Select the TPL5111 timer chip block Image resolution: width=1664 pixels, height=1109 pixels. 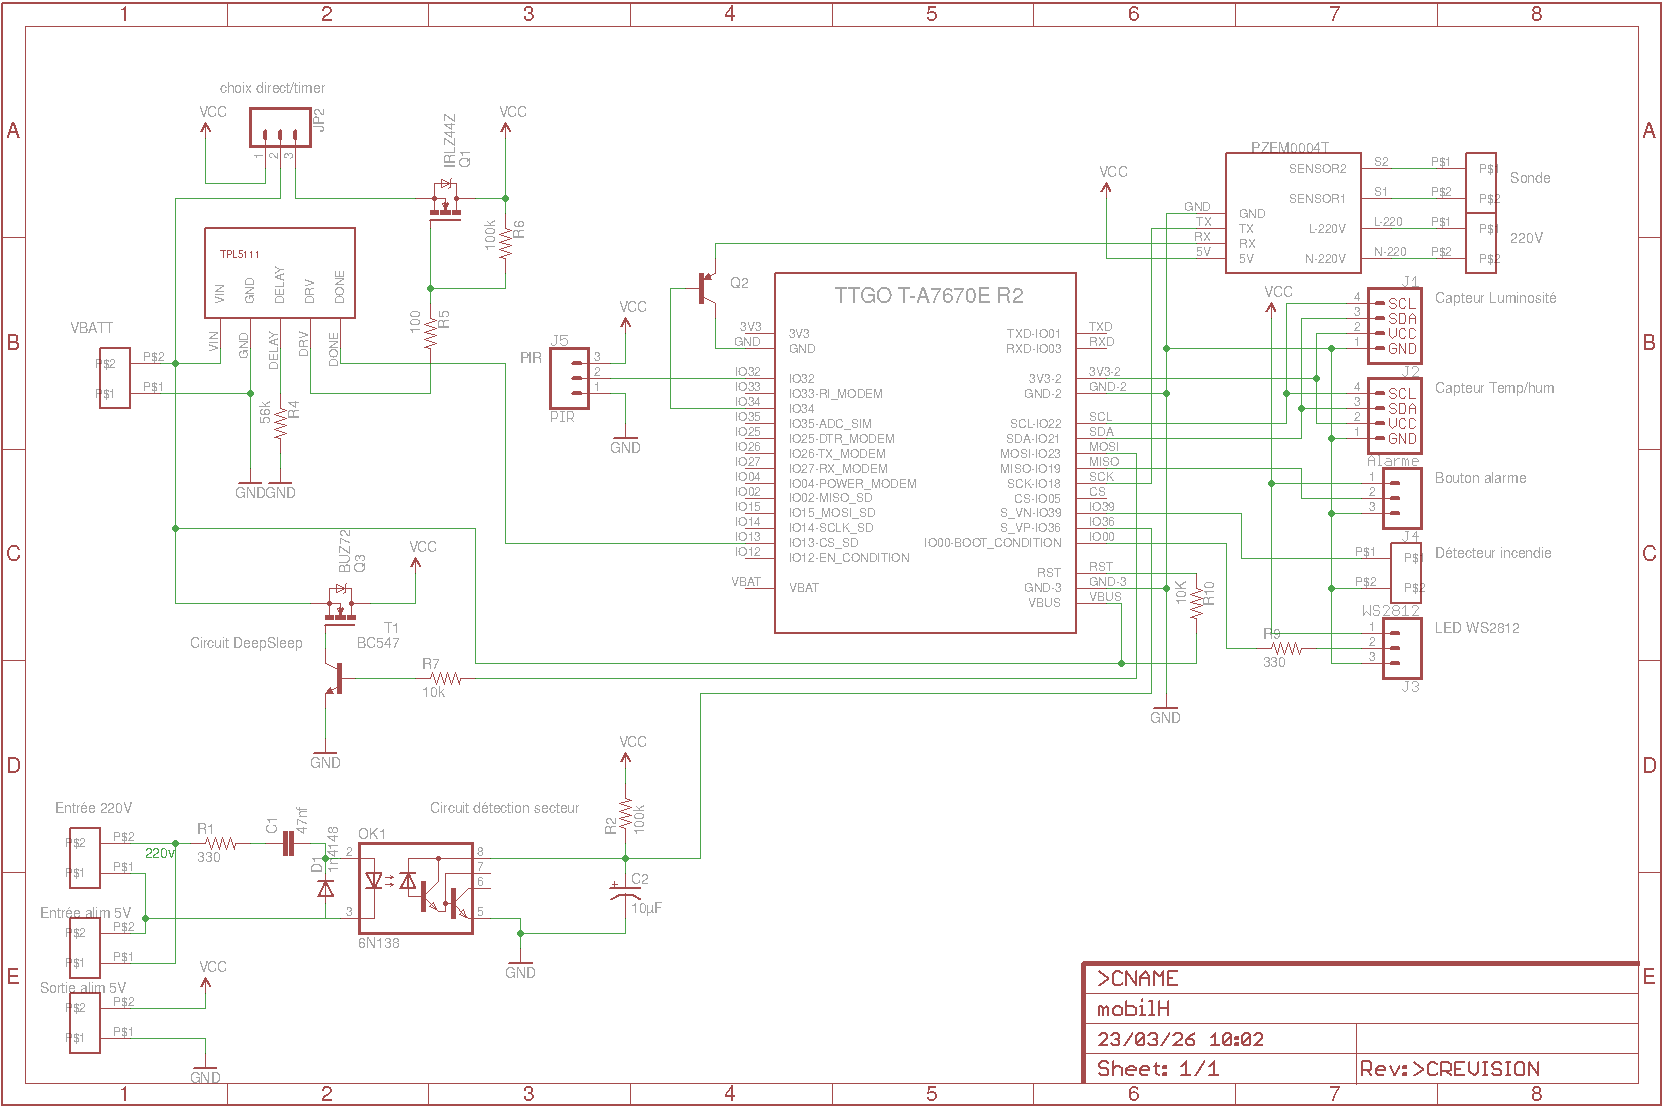[x=279, y=273]
